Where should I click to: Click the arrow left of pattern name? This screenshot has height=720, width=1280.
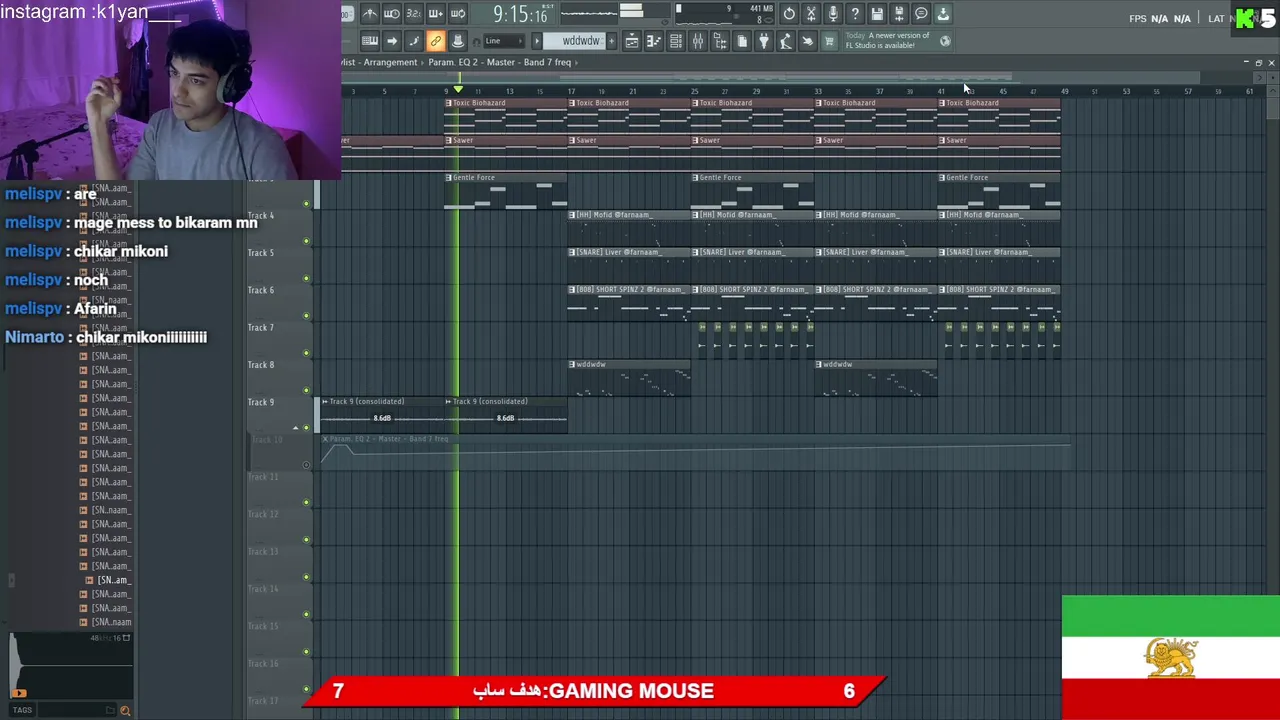[x=537, y=41]
